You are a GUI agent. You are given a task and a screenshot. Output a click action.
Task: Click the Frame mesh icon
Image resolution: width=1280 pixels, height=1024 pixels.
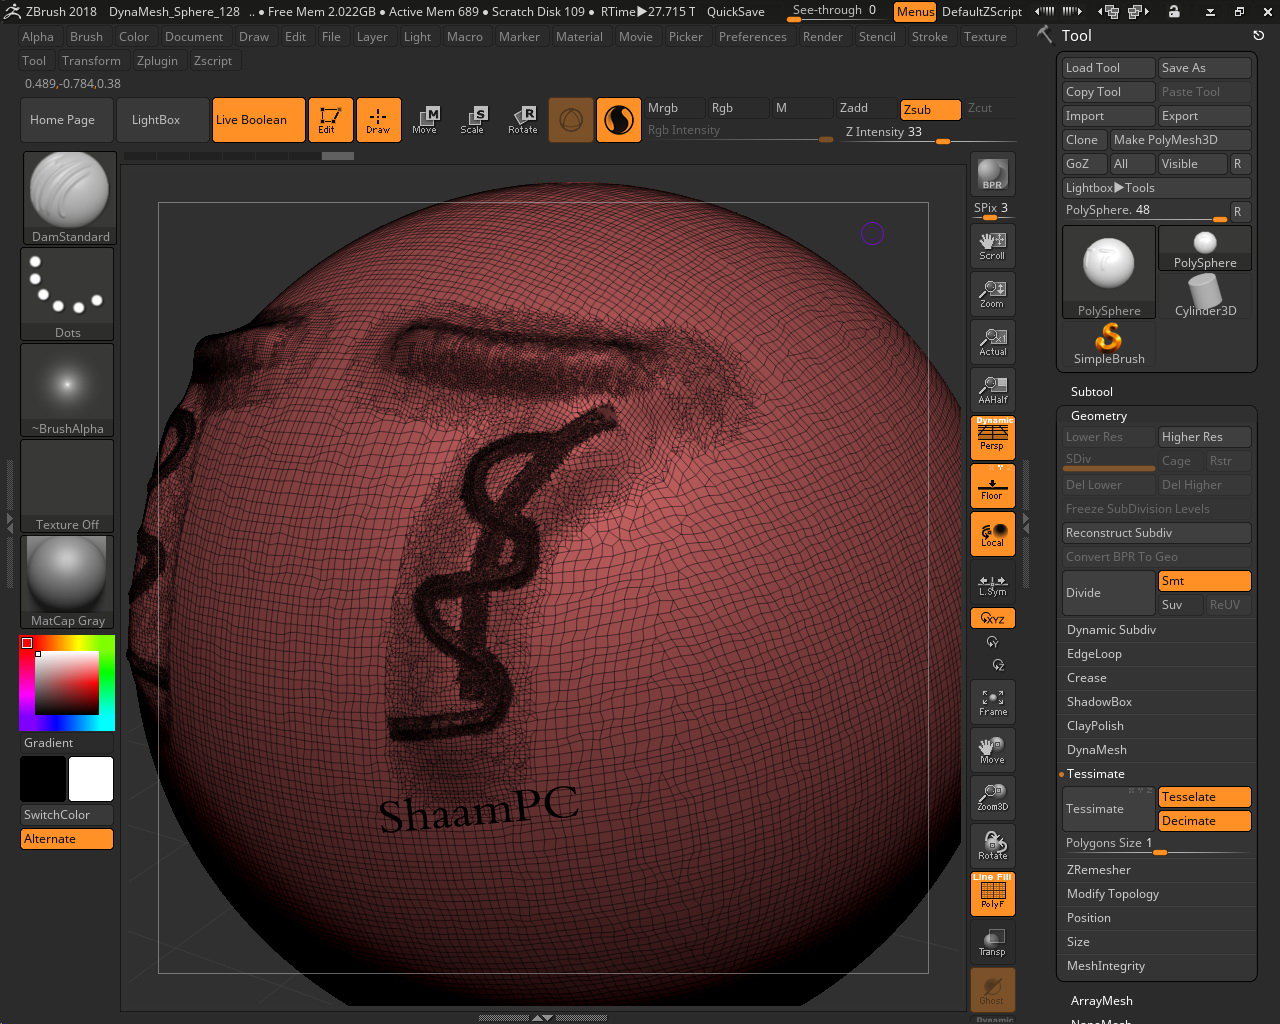(992, 702)
